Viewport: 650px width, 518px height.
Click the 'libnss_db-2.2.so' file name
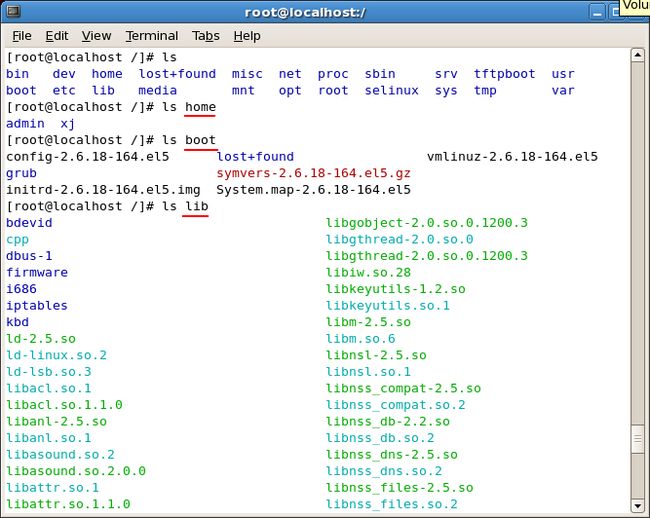[x=388, y=422]
